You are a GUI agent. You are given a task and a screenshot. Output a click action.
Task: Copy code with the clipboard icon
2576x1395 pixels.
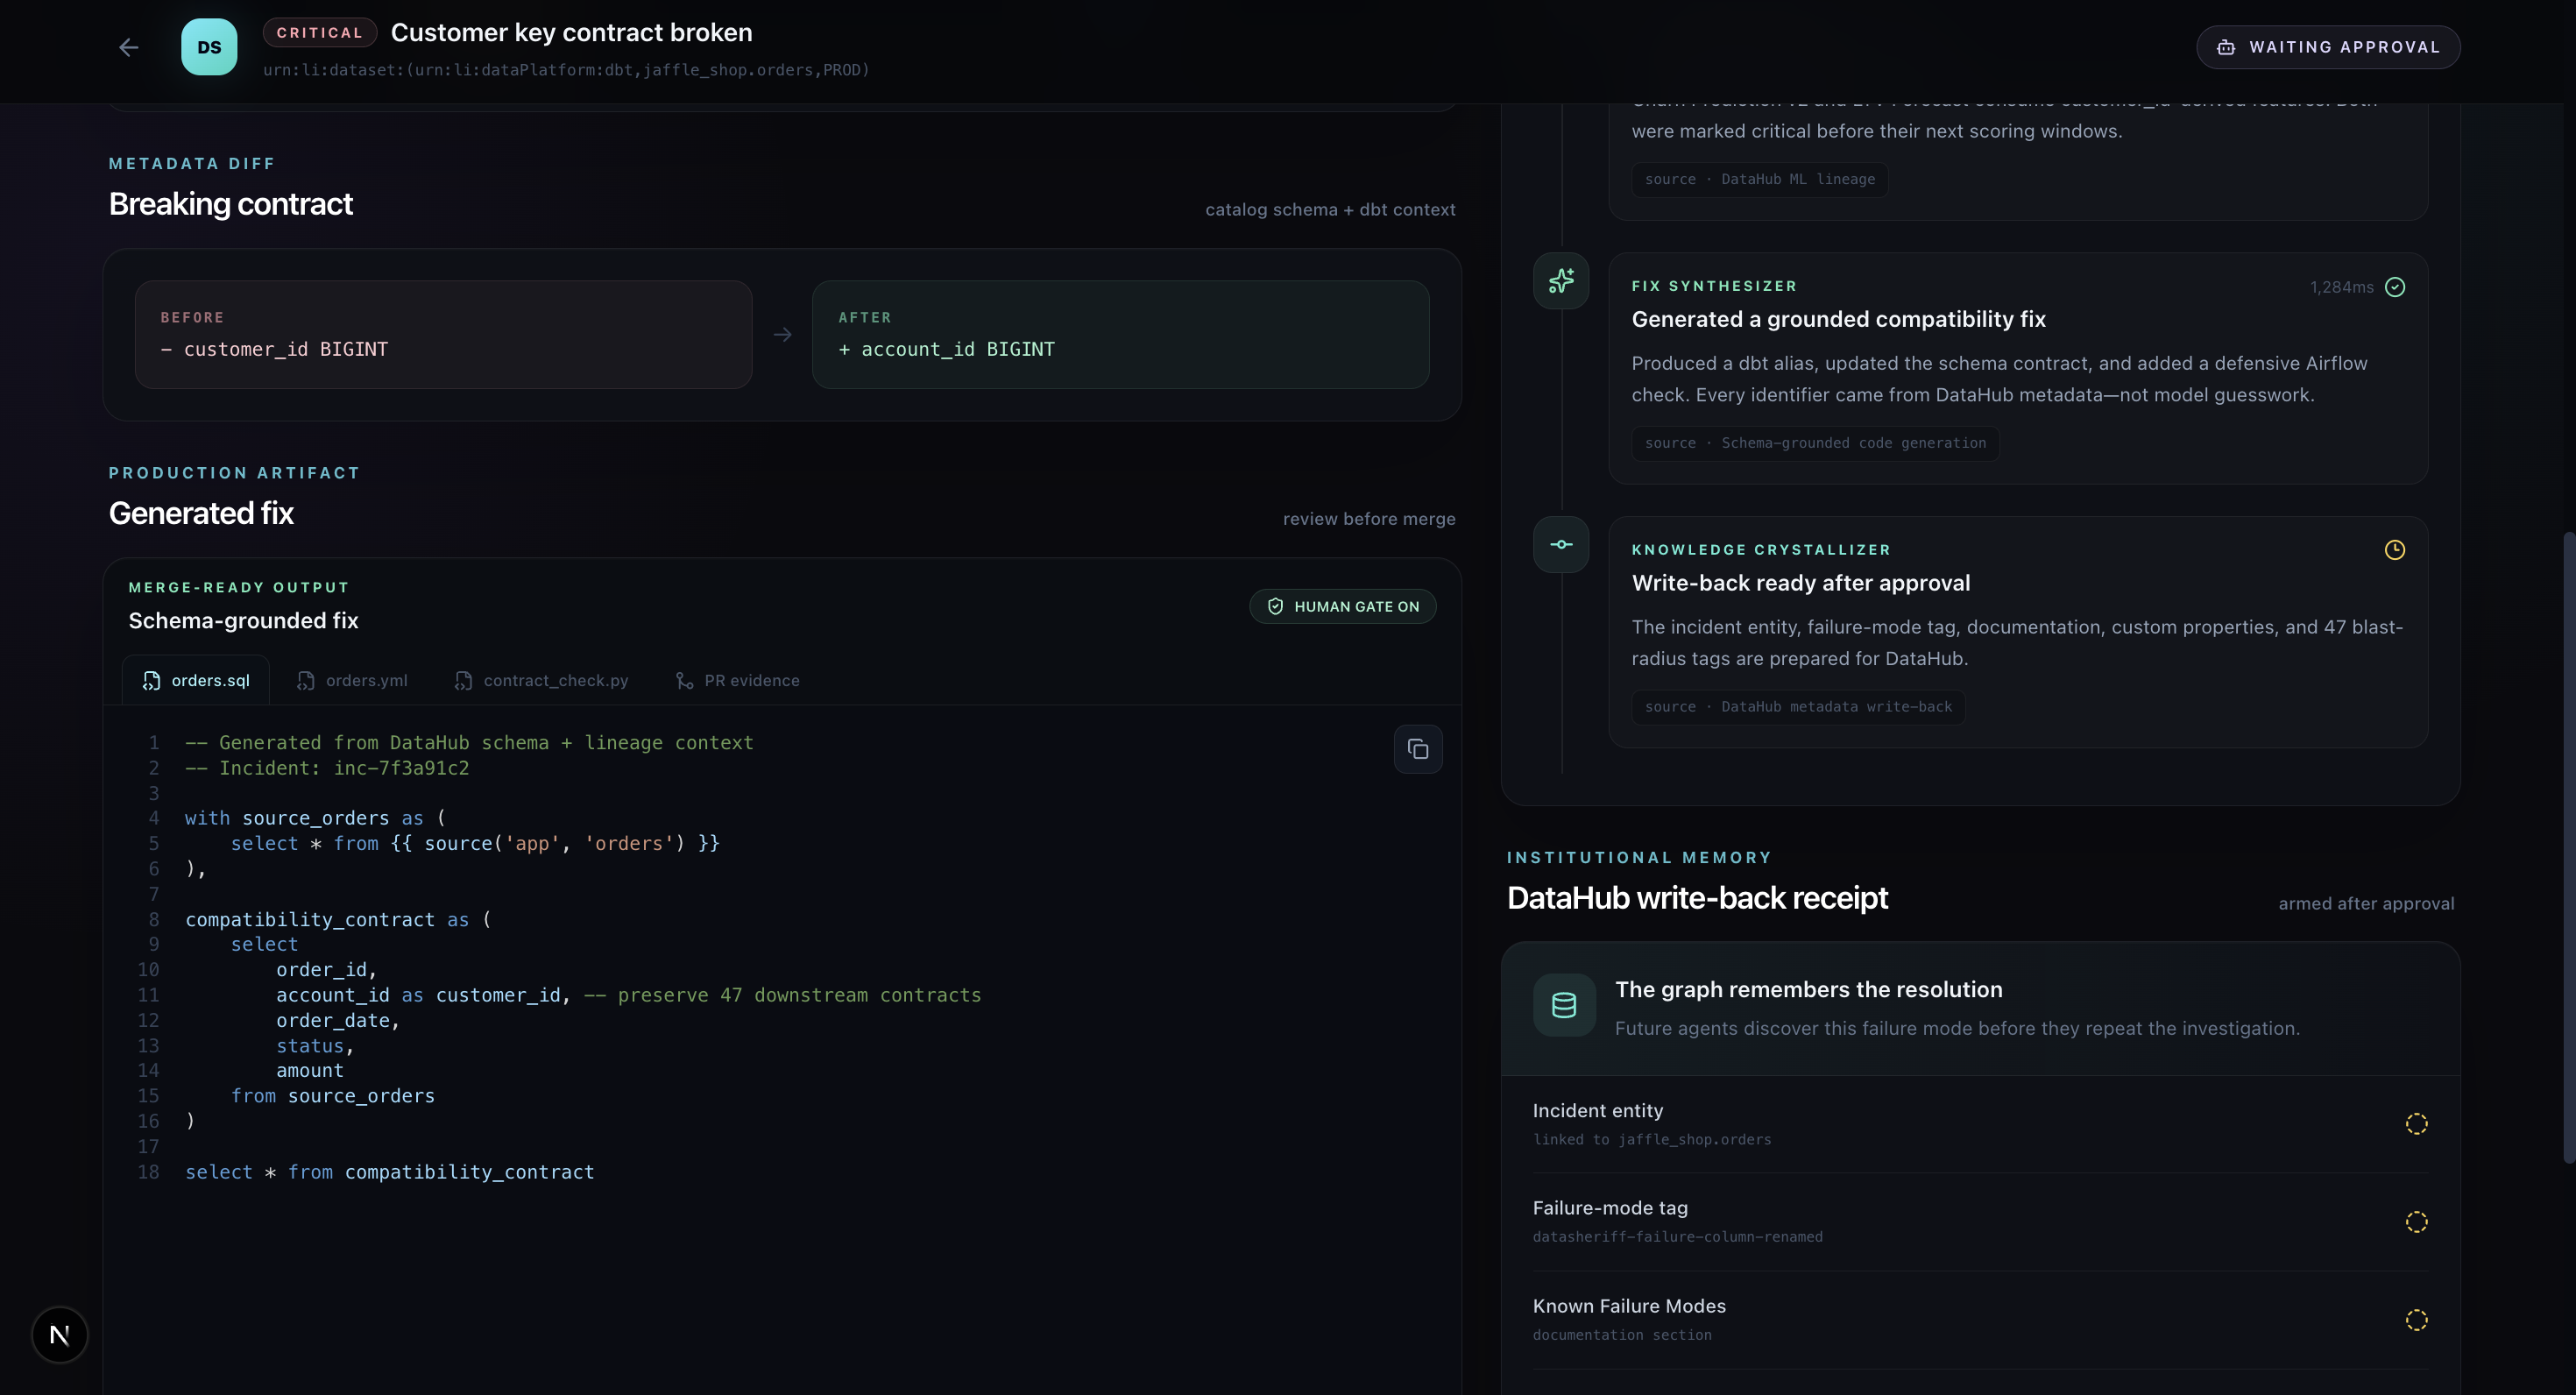coord(1418,749)
